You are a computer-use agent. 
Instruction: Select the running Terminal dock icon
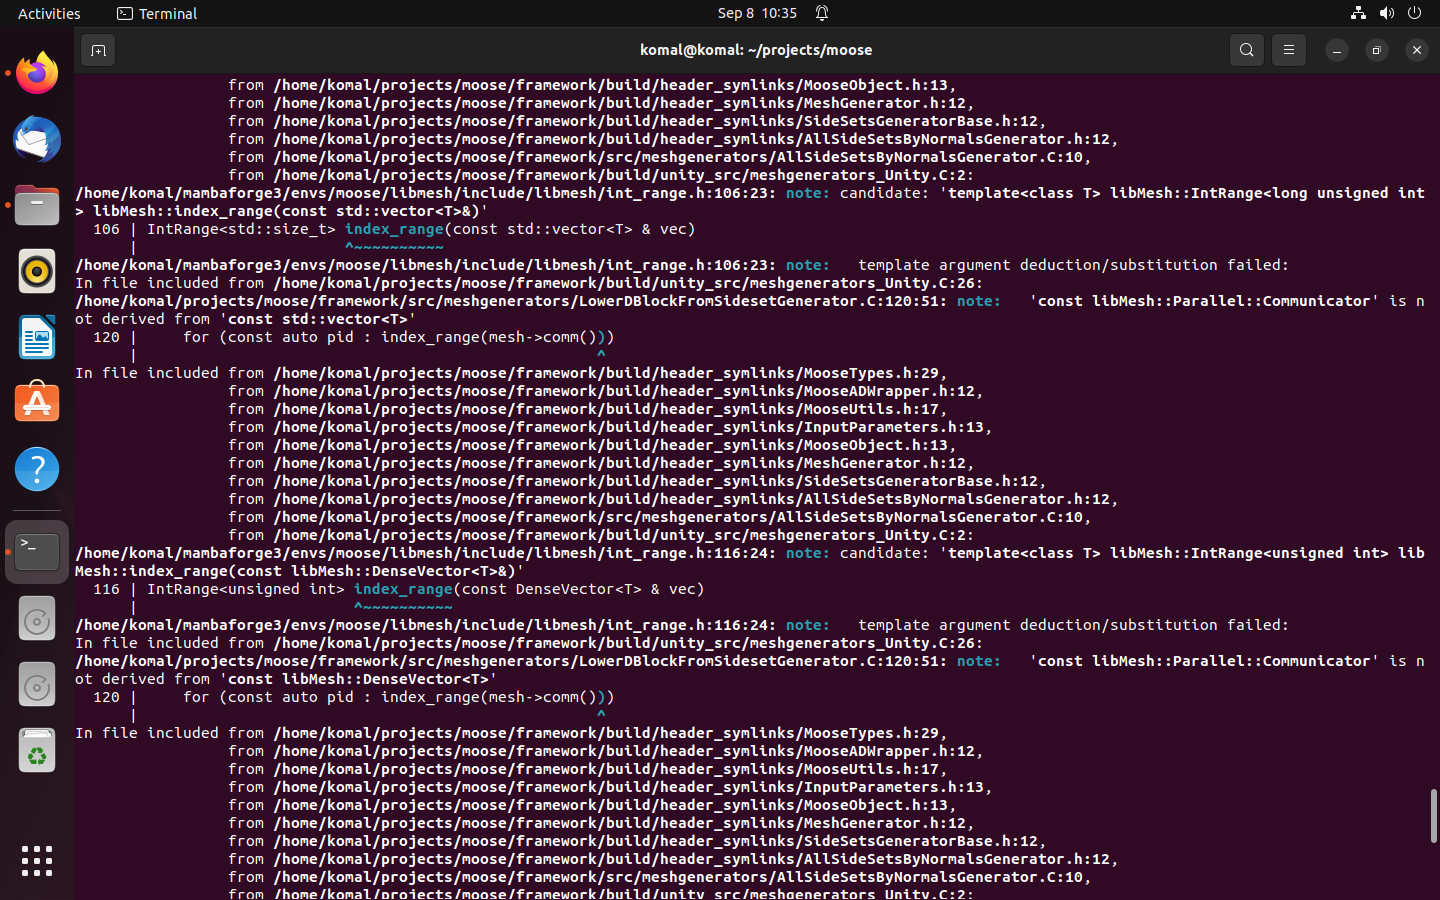(x=37, y=550)
